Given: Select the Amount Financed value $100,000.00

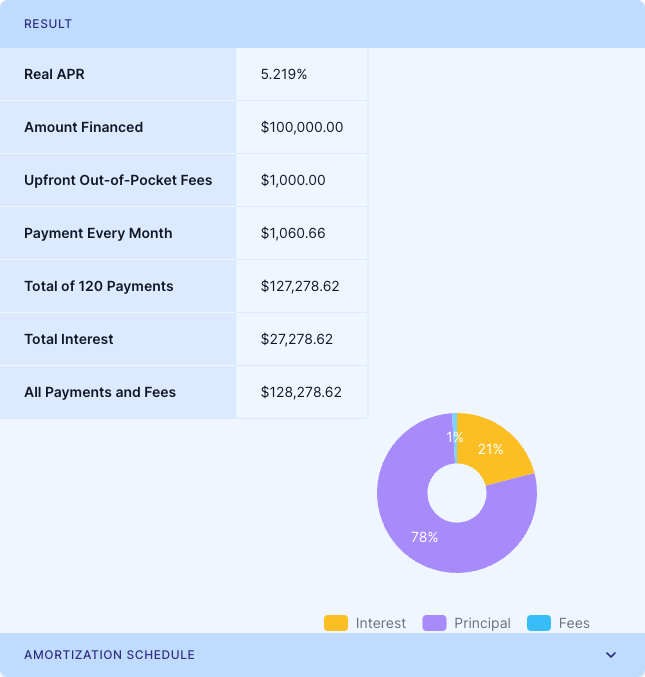Looking at the screenshot, I should tap(302, 127).
